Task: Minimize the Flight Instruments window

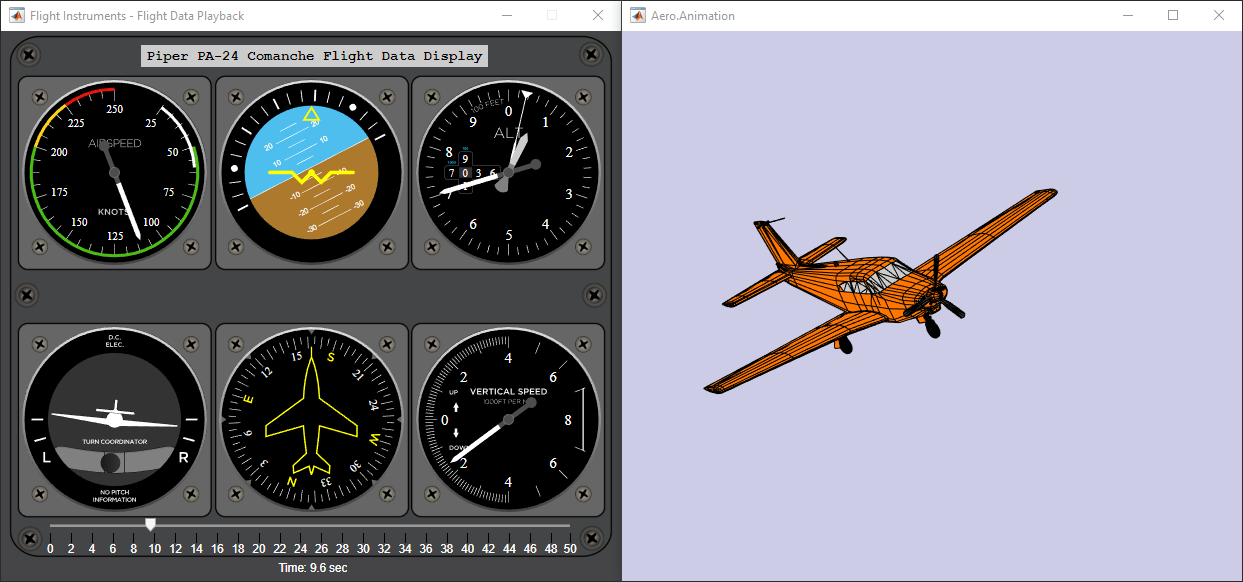Action: pos(506,16)
